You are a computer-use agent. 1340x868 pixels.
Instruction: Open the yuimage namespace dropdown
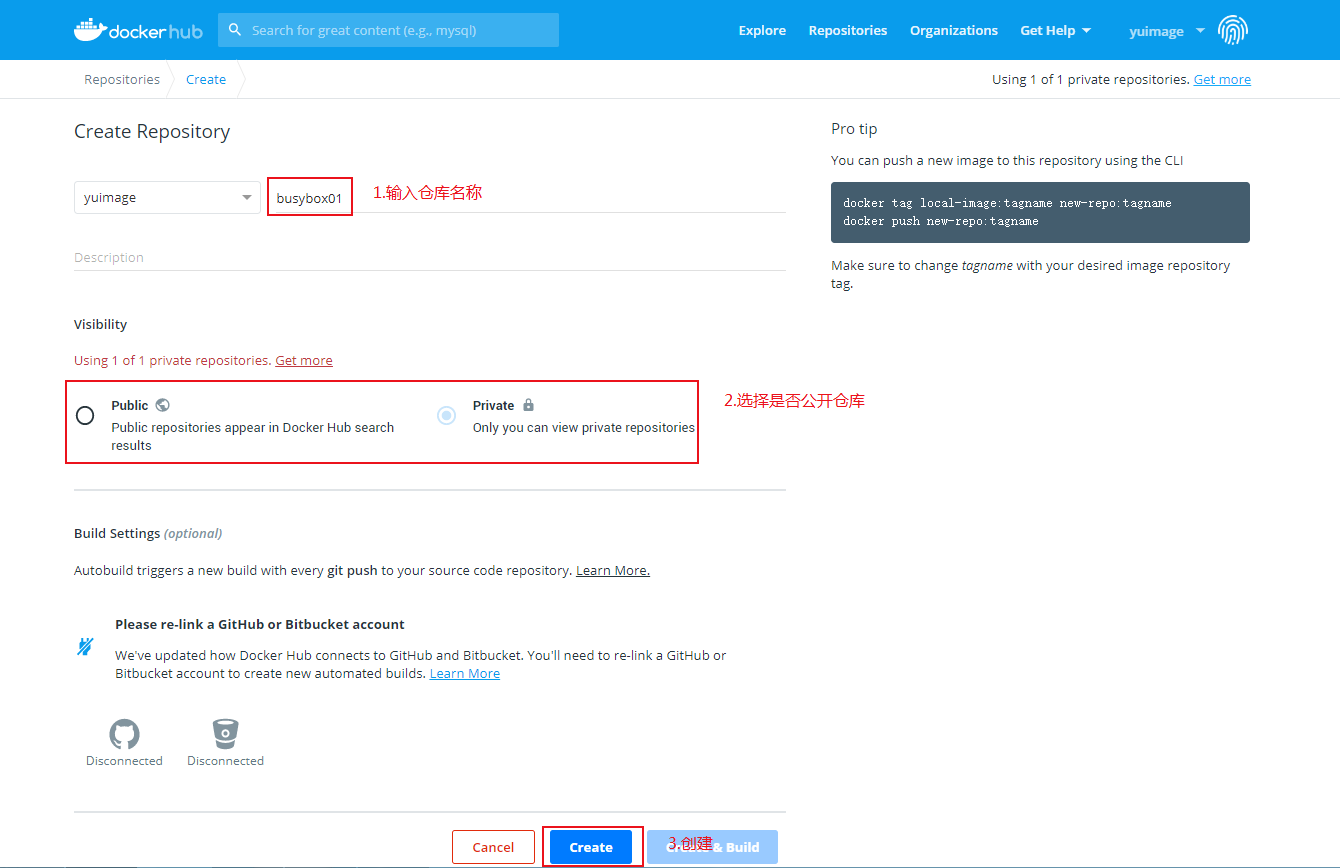pyautogui.click(x=167, y=197)
